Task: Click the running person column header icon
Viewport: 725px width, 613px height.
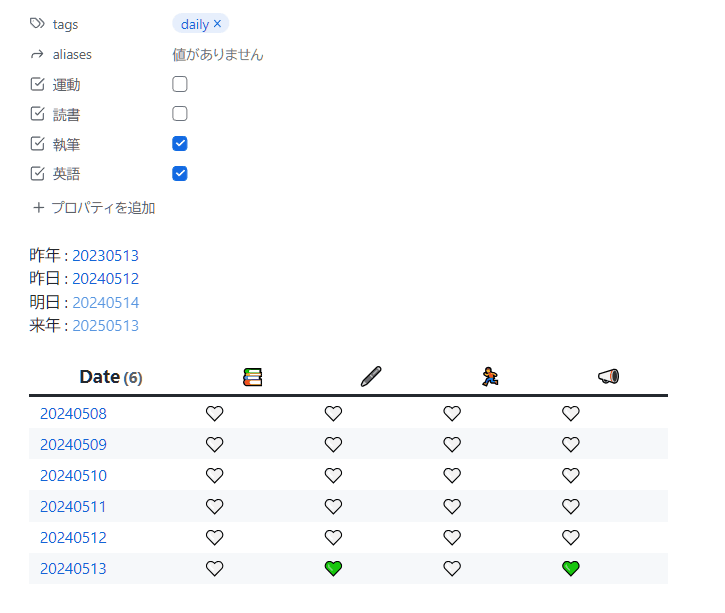Action: point(489,377)
